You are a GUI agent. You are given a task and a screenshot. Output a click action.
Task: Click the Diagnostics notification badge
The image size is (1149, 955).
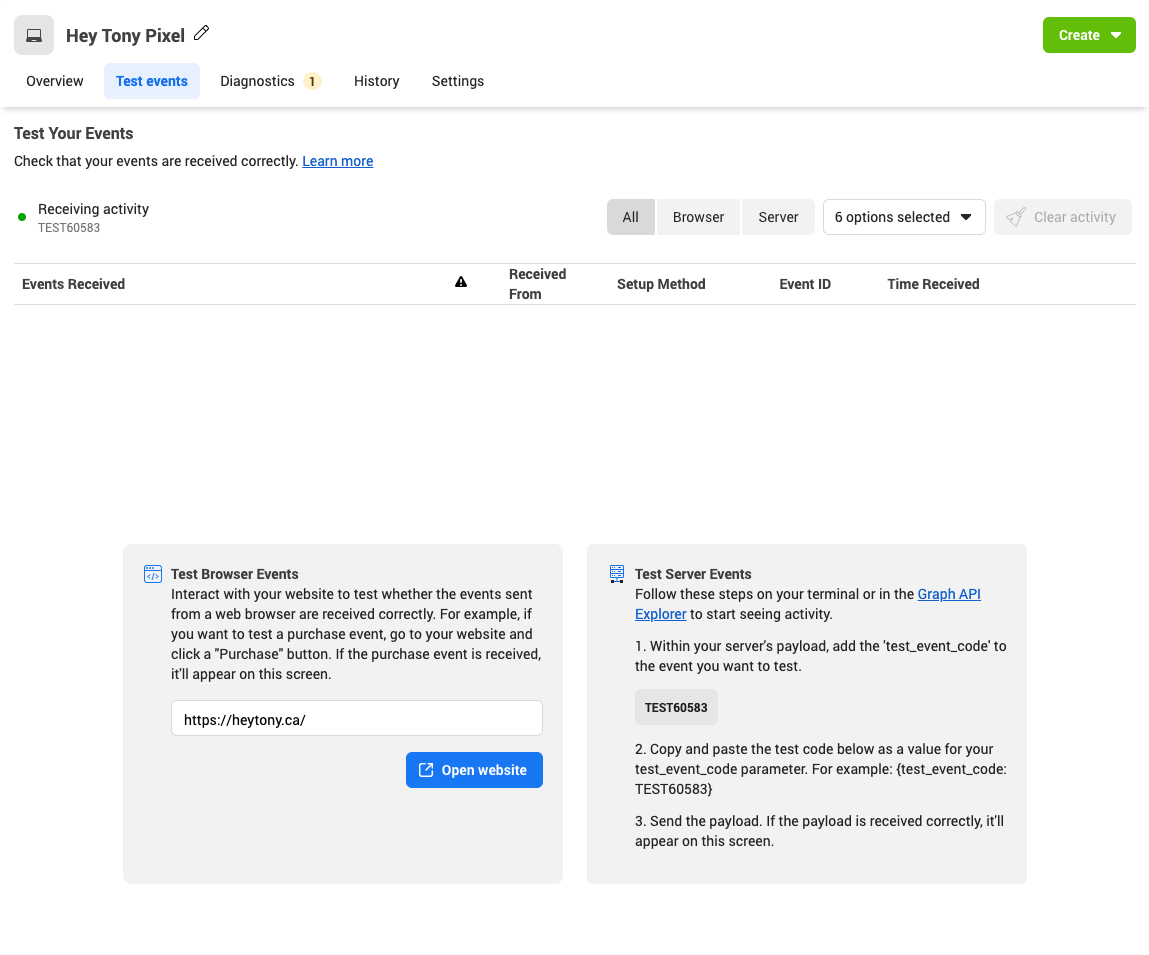click(311, 81)
